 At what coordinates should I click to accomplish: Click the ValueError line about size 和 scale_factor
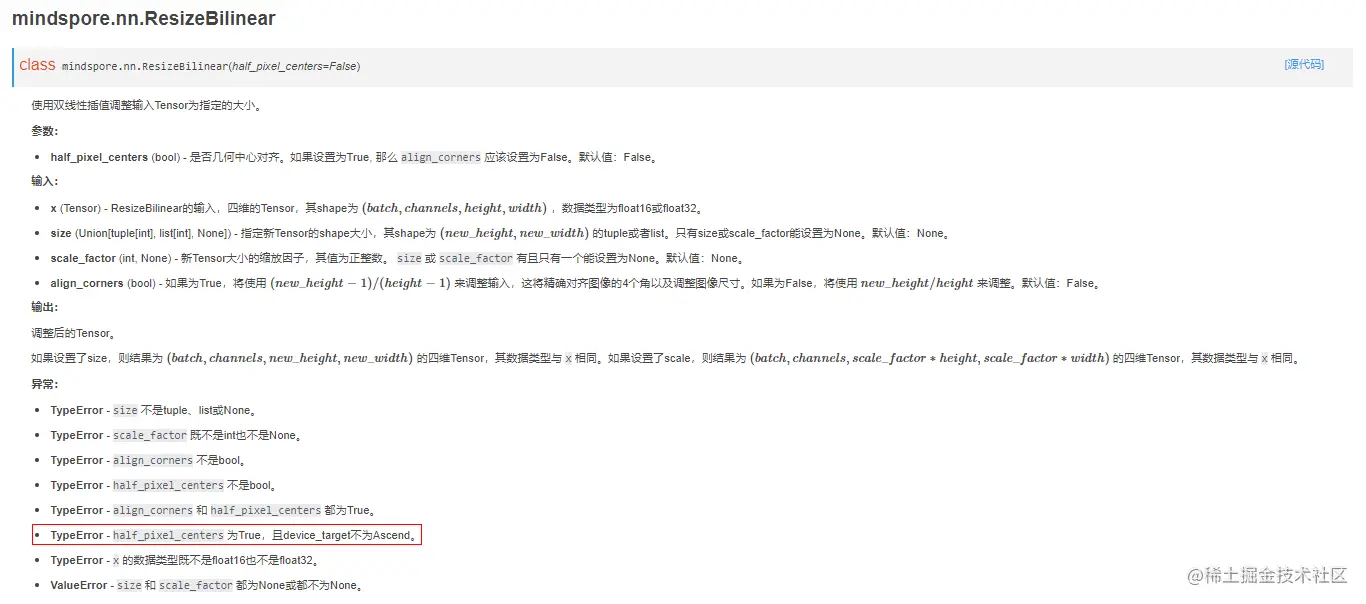[206, 585]
